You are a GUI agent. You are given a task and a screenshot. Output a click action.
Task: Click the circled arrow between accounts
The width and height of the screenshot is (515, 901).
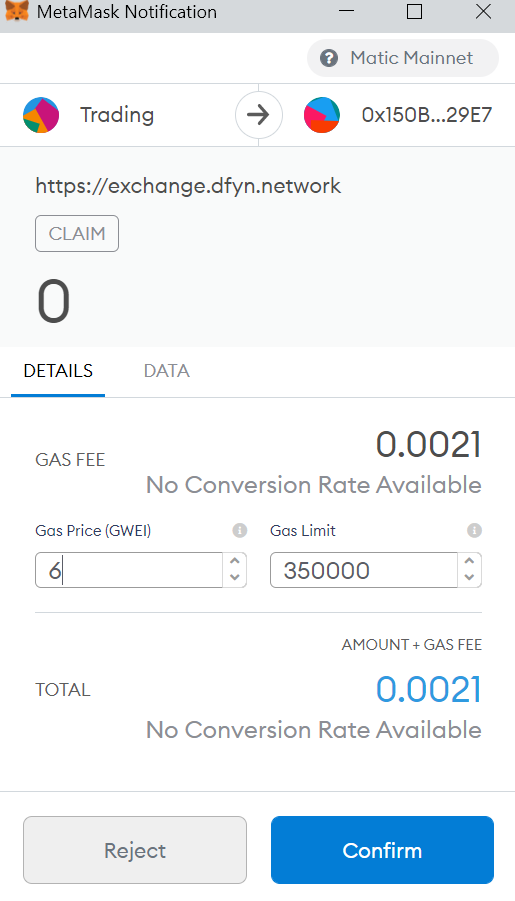(259, 115)
